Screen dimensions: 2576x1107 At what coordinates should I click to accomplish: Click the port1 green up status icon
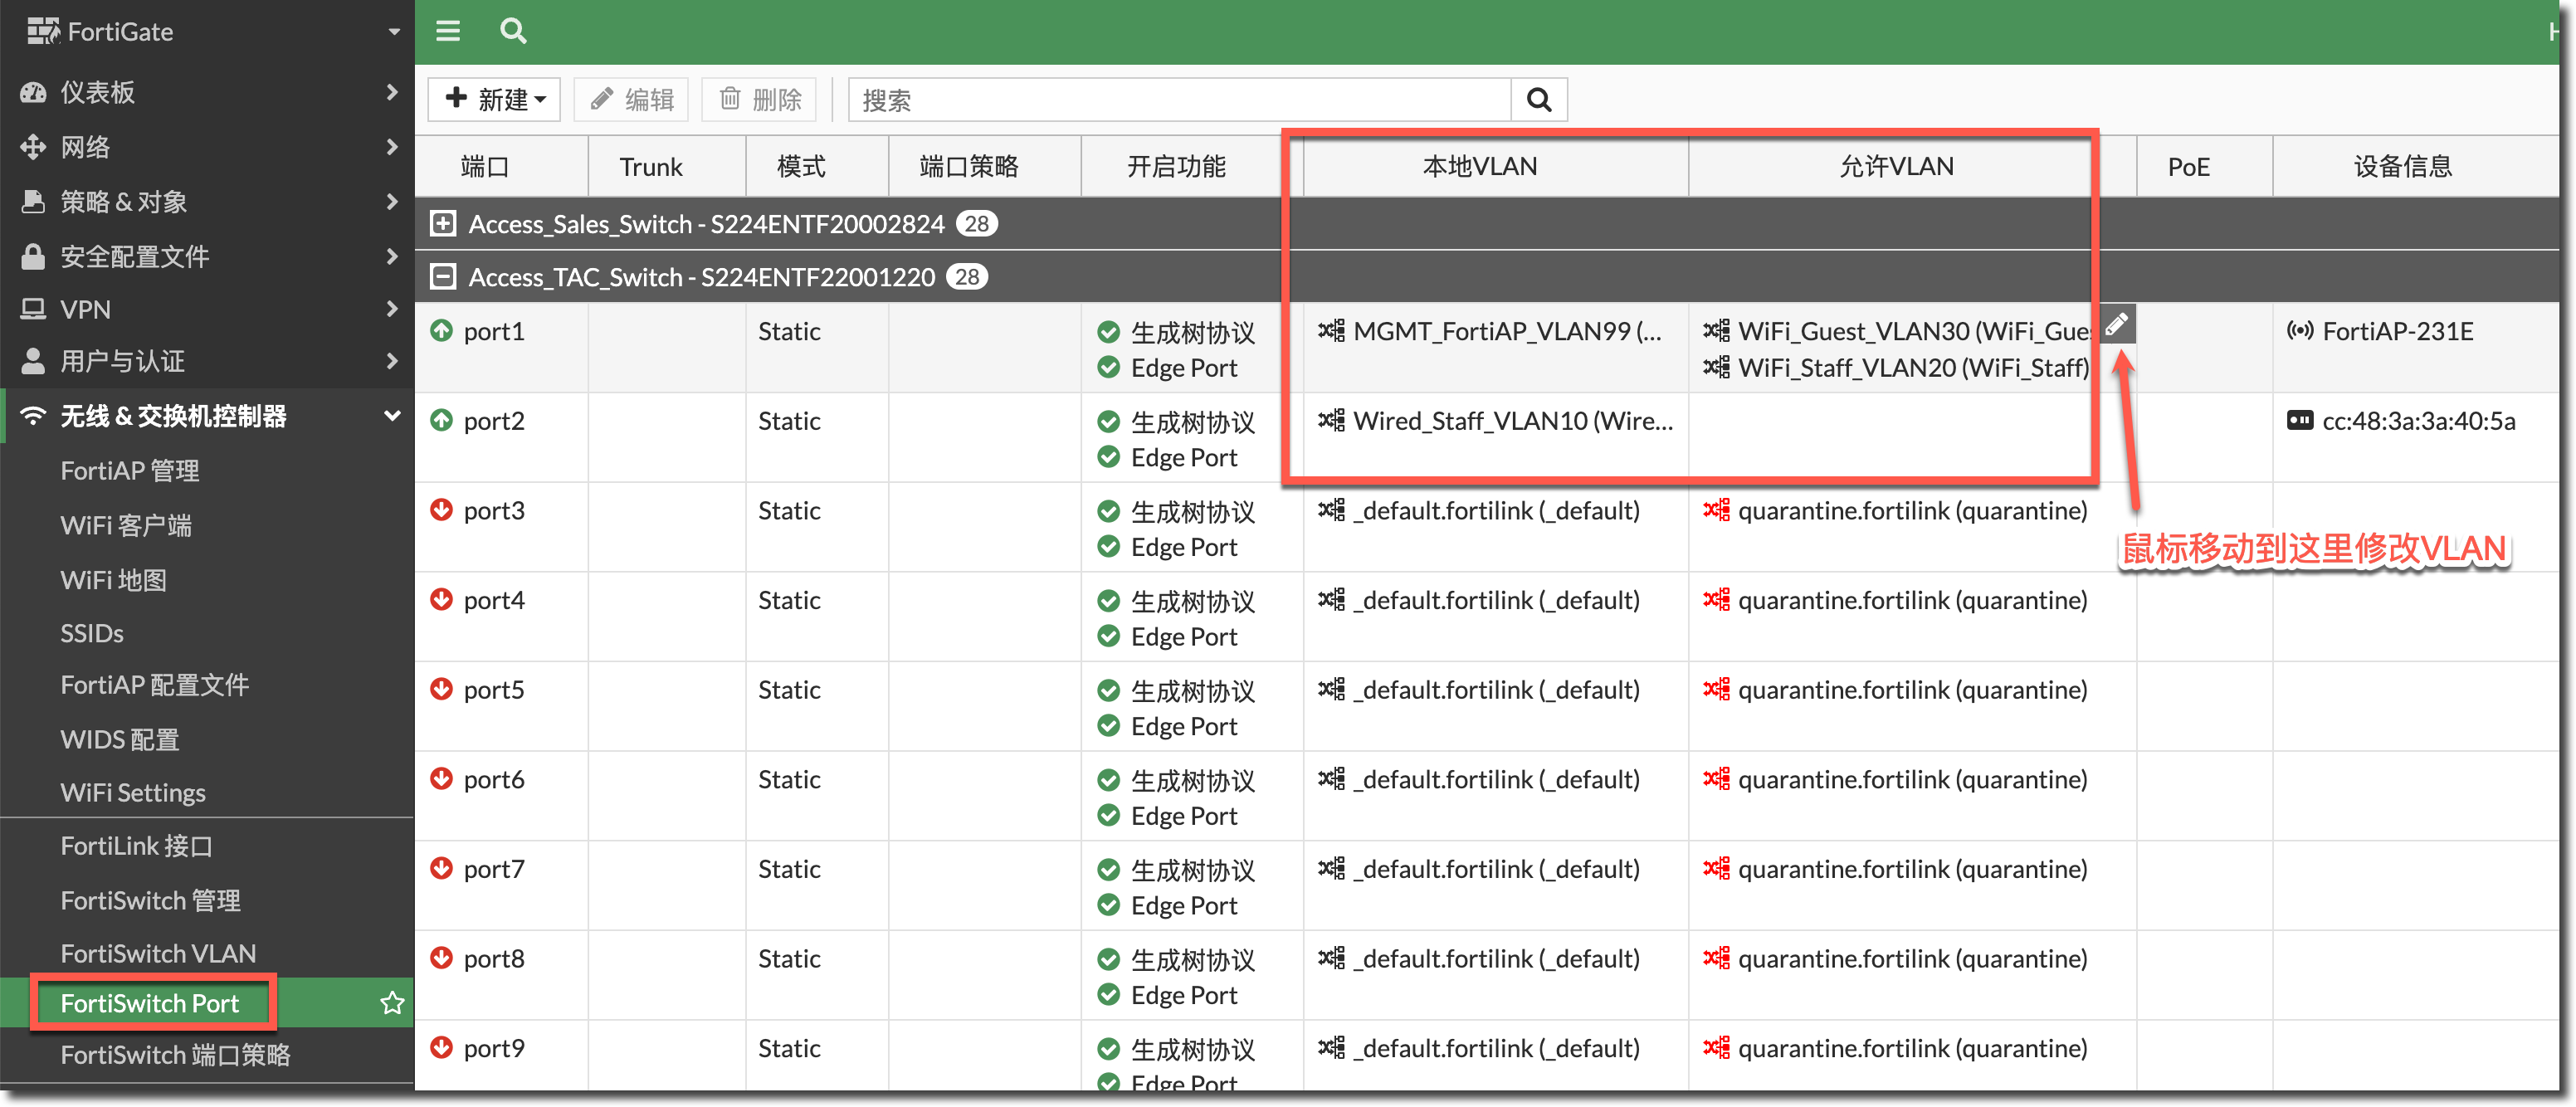click(441, 331)
